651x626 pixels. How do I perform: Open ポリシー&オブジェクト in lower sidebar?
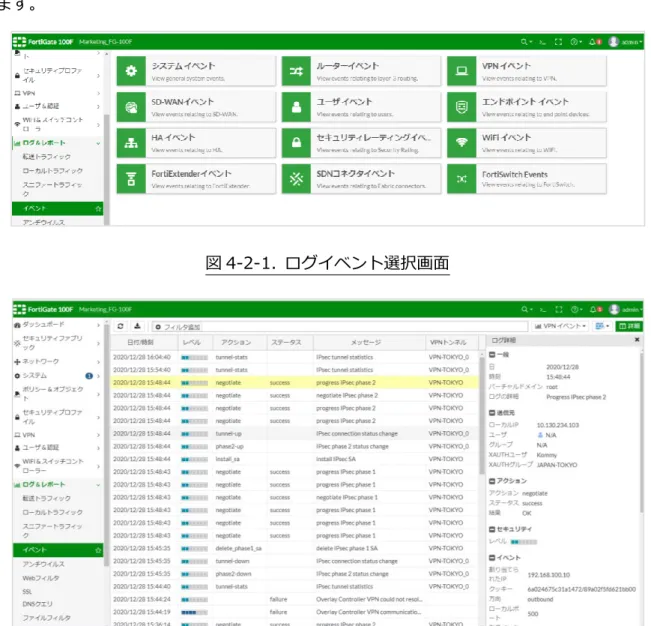57,394
